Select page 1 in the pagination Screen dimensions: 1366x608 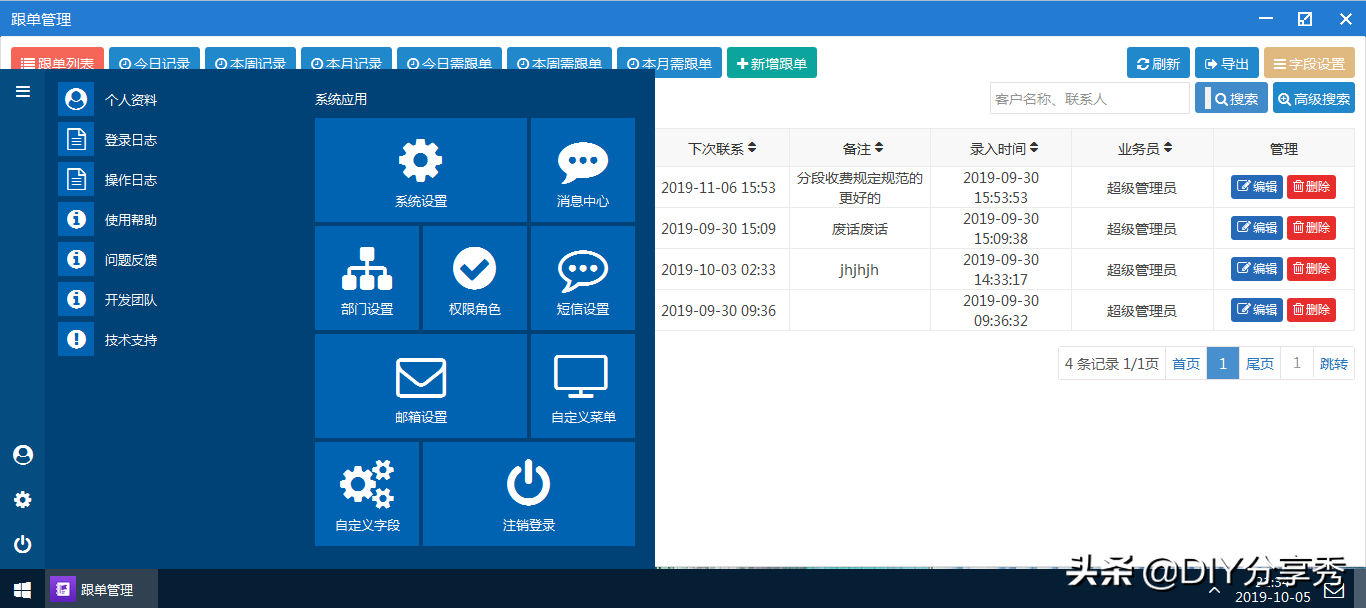[x=1223, y=363]
